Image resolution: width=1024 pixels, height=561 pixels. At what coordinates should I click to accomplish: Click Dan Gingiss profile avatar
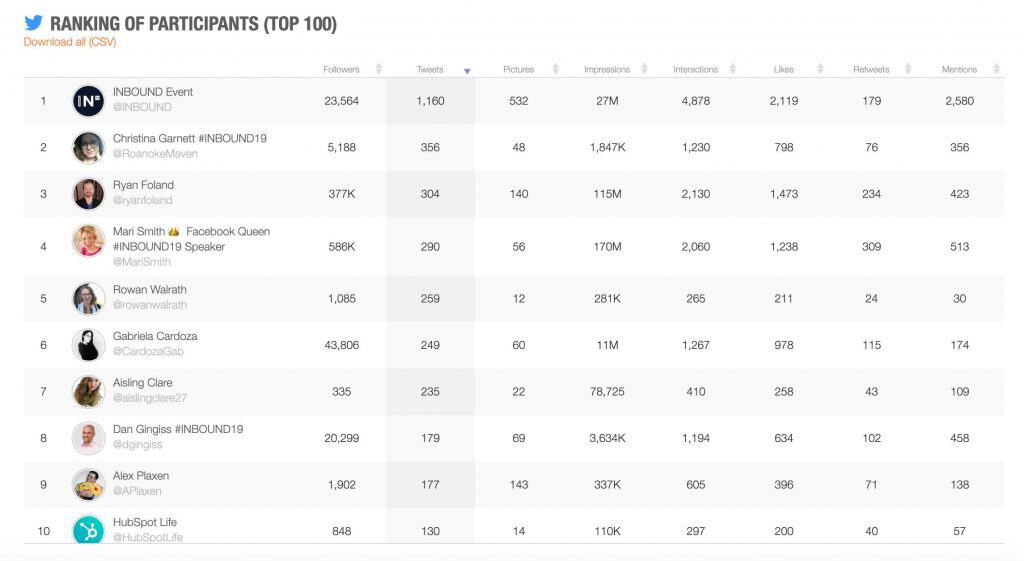88,438
